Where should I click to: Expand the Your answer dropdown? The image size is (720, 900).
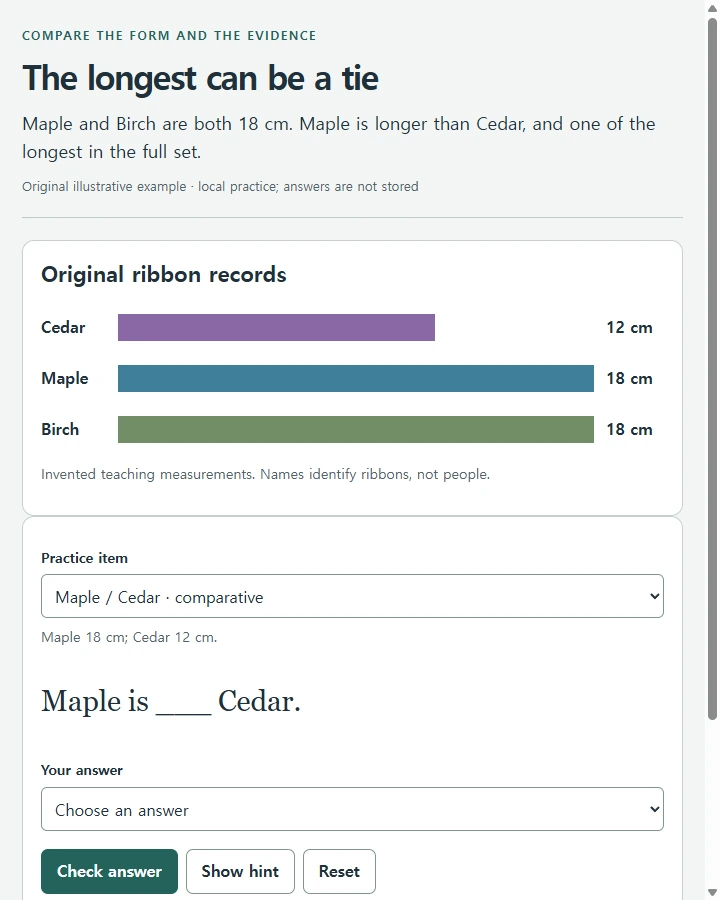tap(352, 809)
